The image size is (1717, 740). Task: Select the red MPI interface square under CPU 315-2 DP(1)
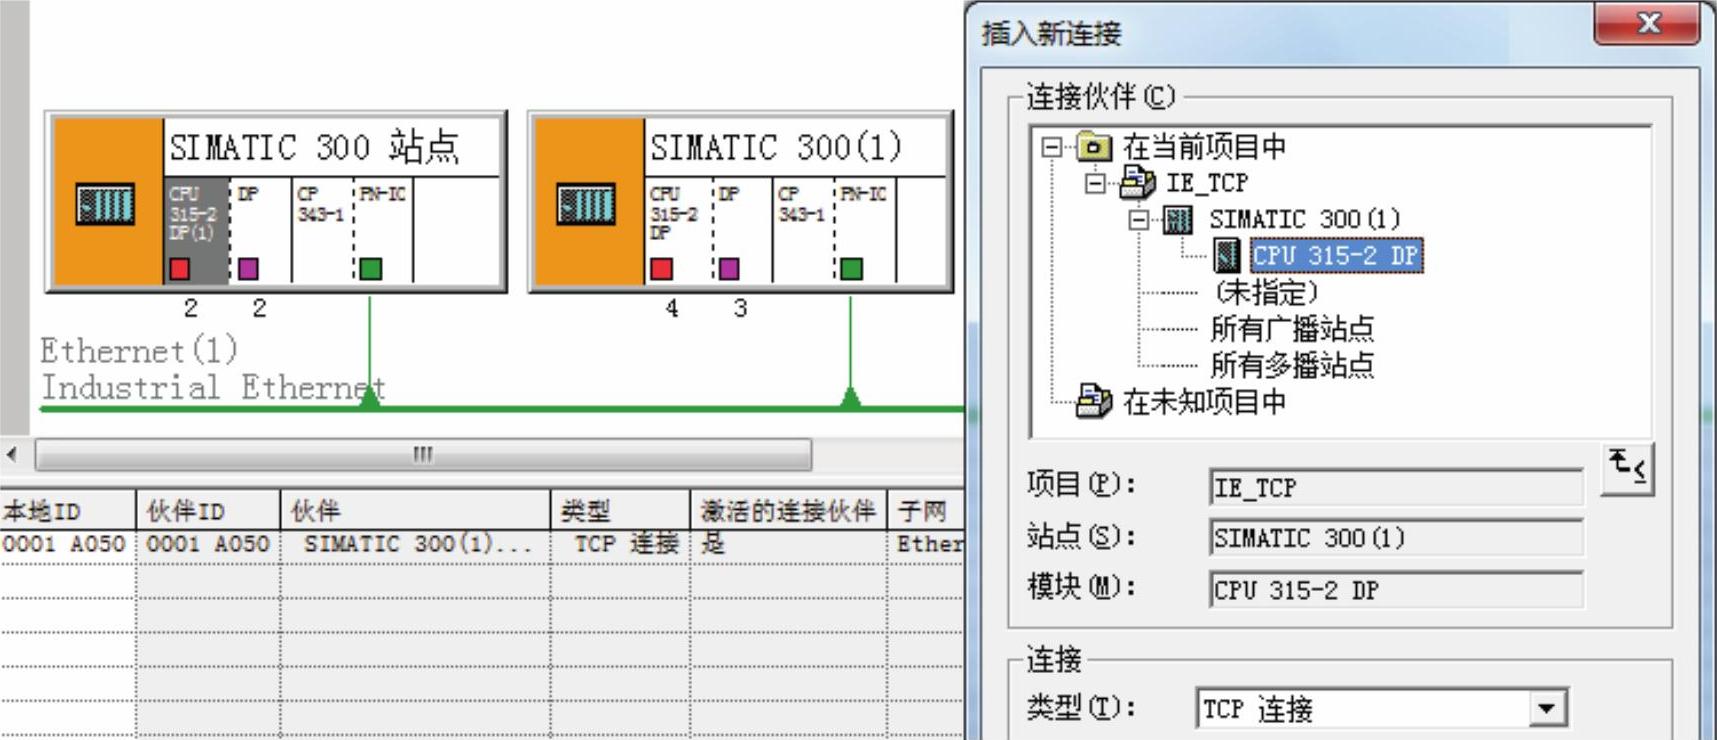[x=180, y=268]
